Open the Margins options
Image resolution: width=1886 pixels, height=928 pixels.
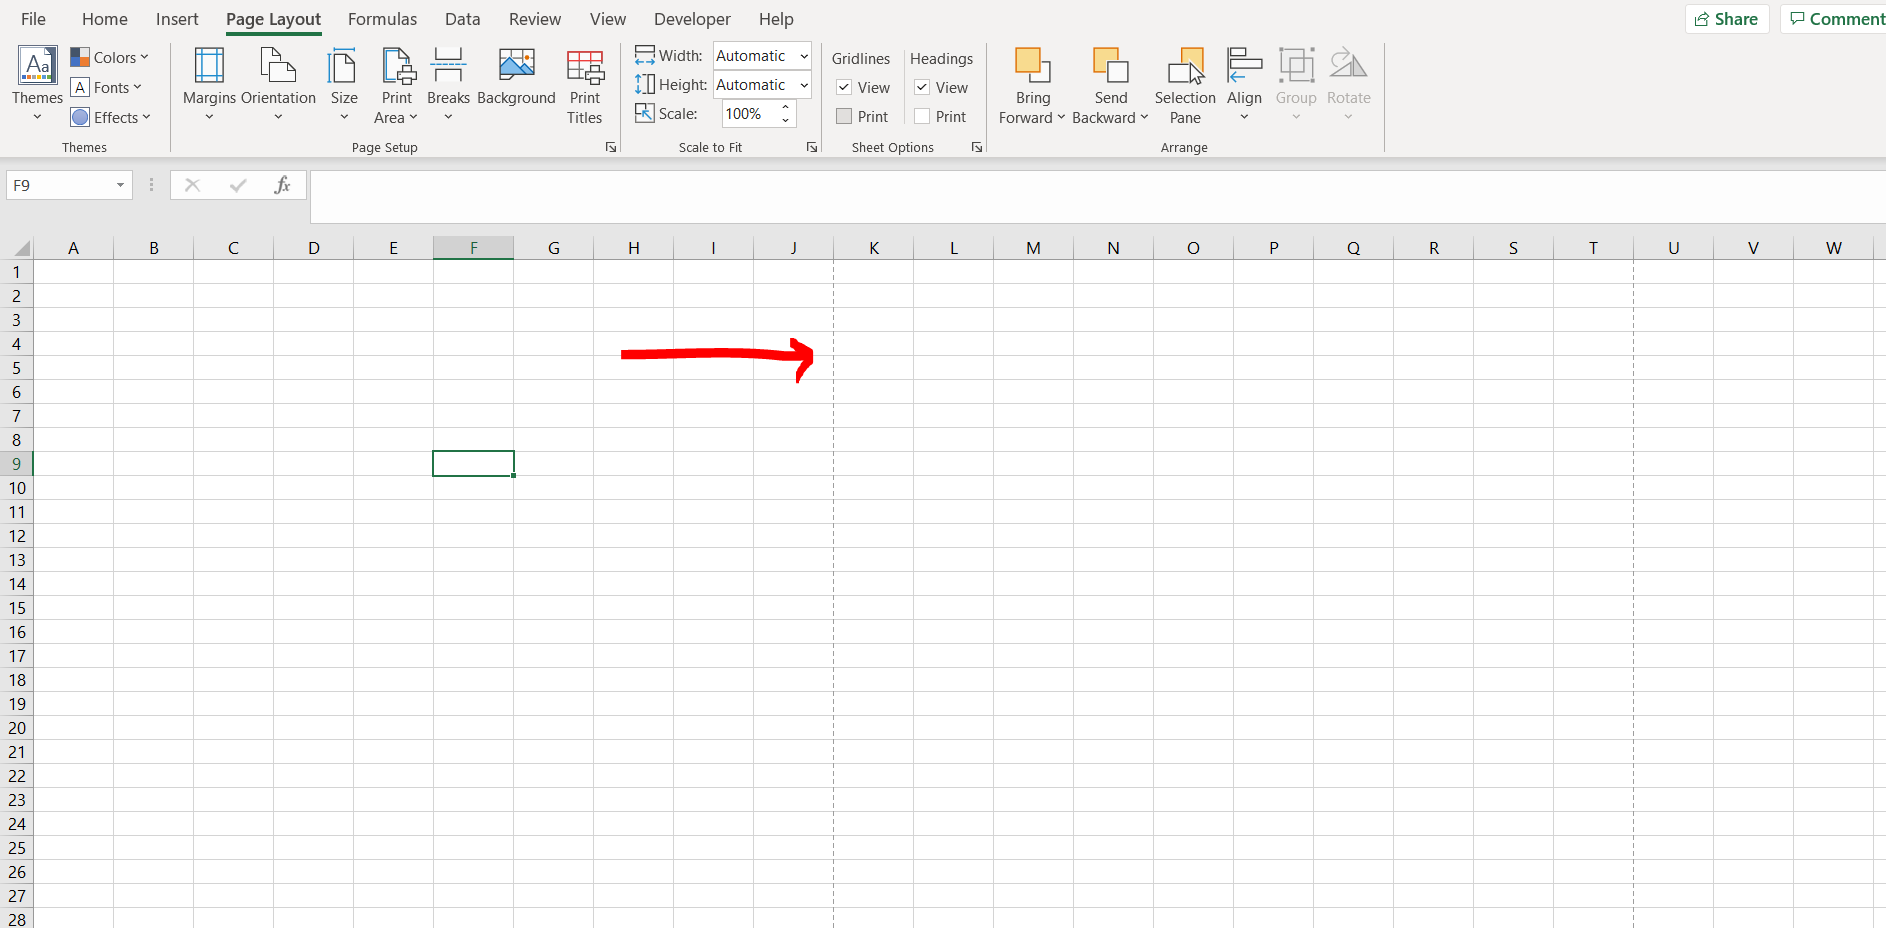(x=209, y=84)
